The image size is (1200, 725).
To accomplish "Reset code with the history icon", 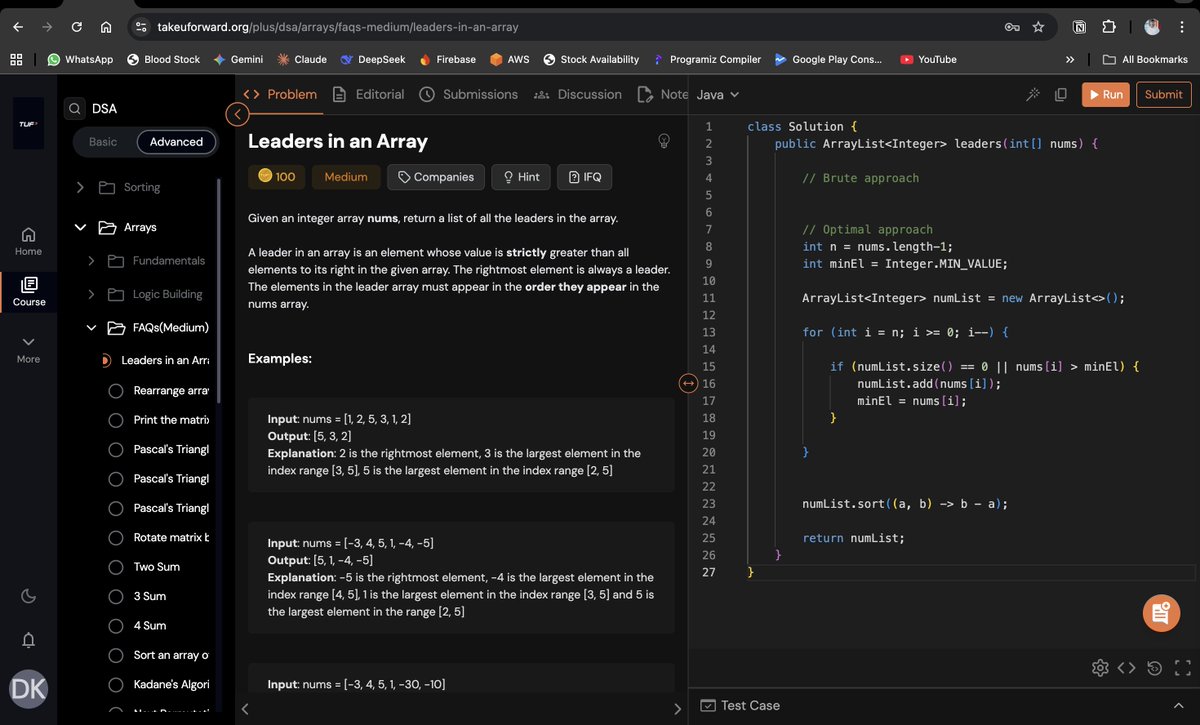I will pyautogui.click(x=1154, y=668).
